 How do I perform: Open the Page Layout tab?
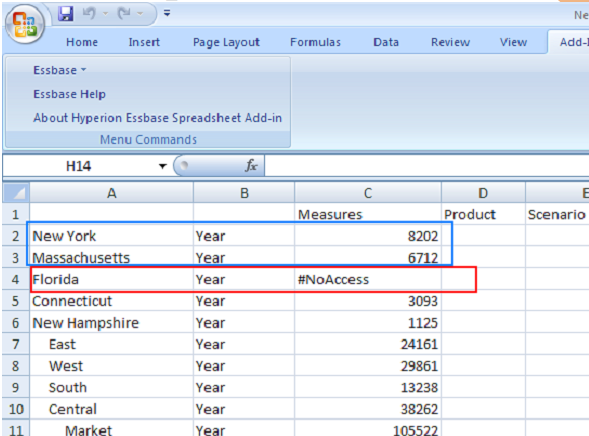click(226, 42)
